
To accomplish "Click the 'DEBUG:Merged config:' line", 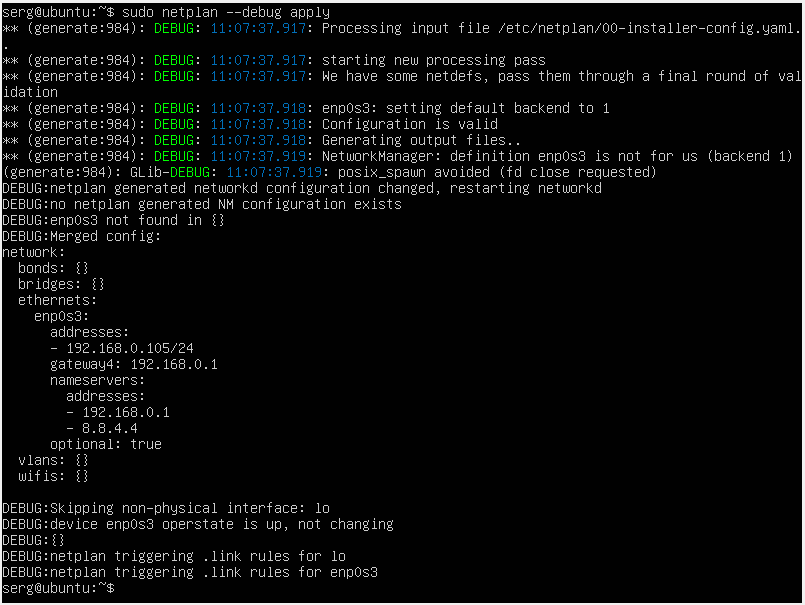I will pos(81,236).
